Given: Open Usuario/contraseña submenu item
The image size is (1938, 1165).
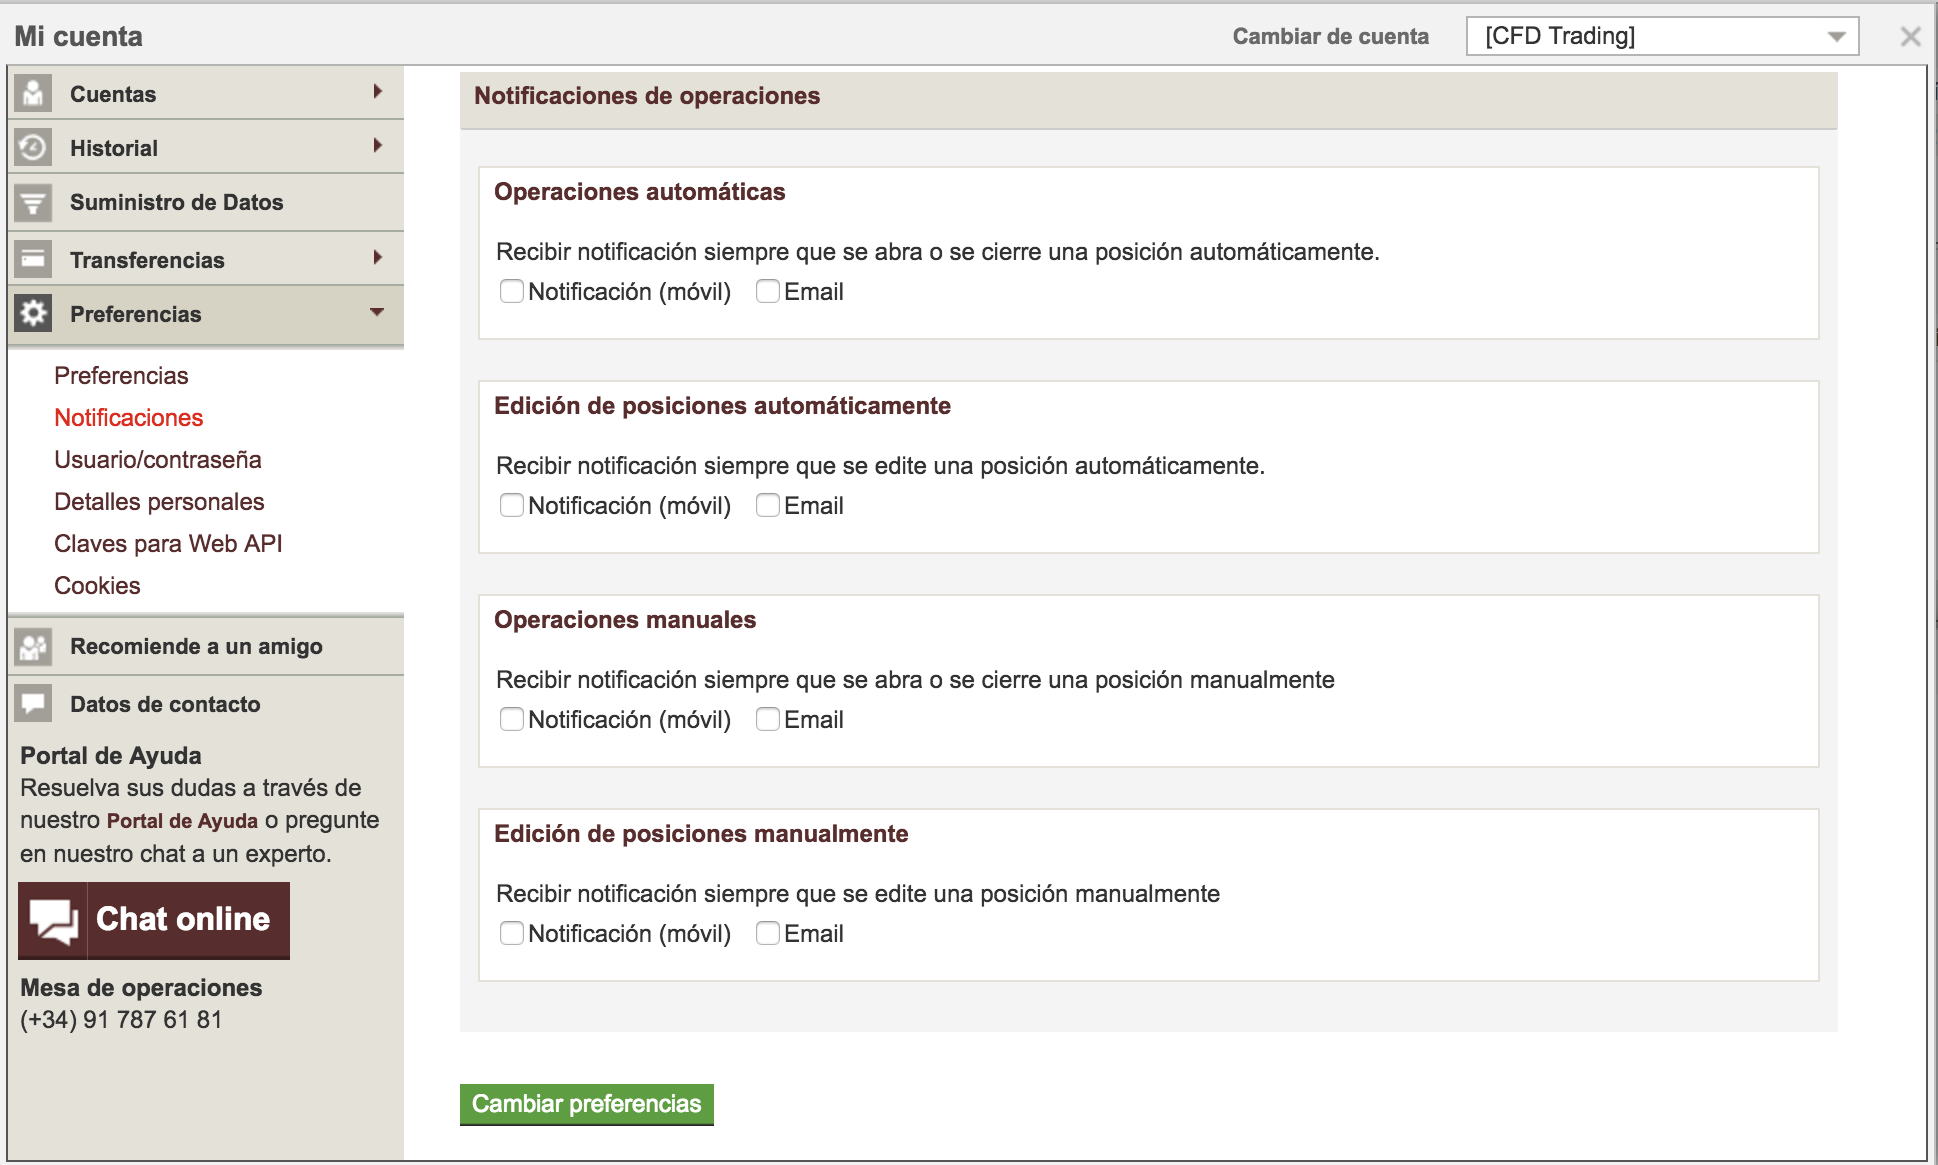Looking at the screenshot, I should click(157, 460).
